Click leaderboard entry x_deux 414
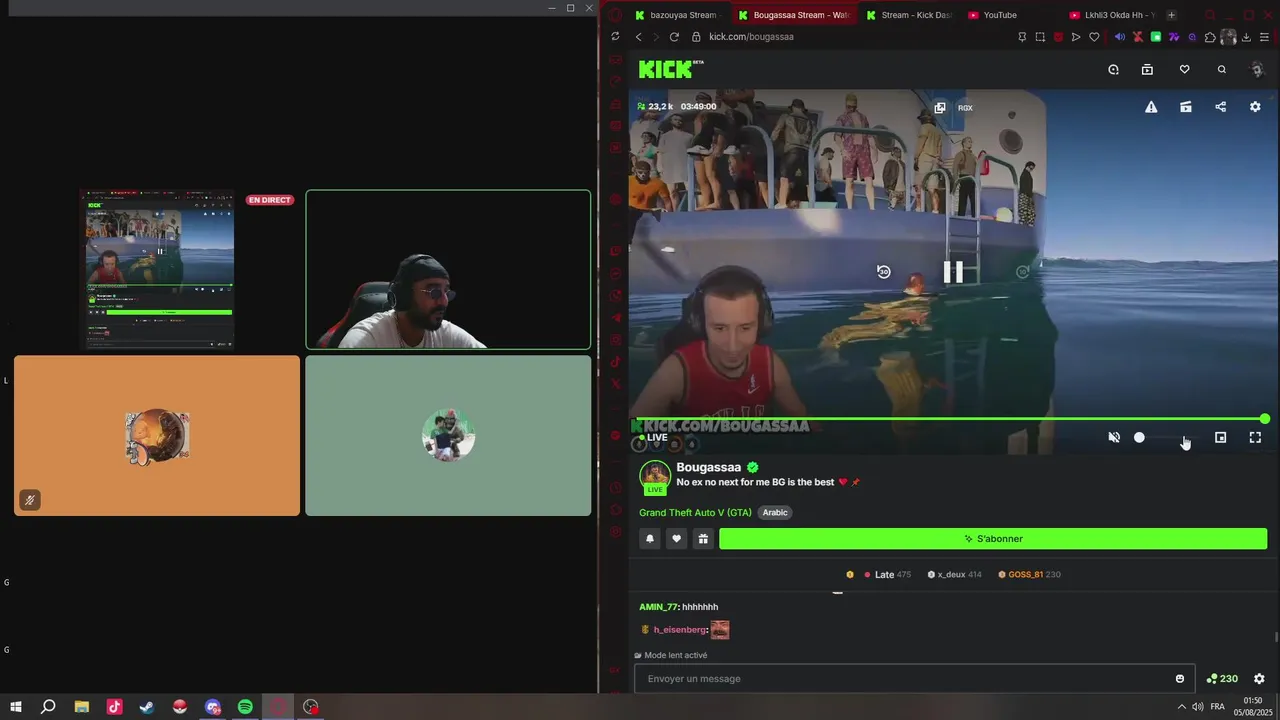The width and height of the screenshot is (1280, 720). [954, 575]
